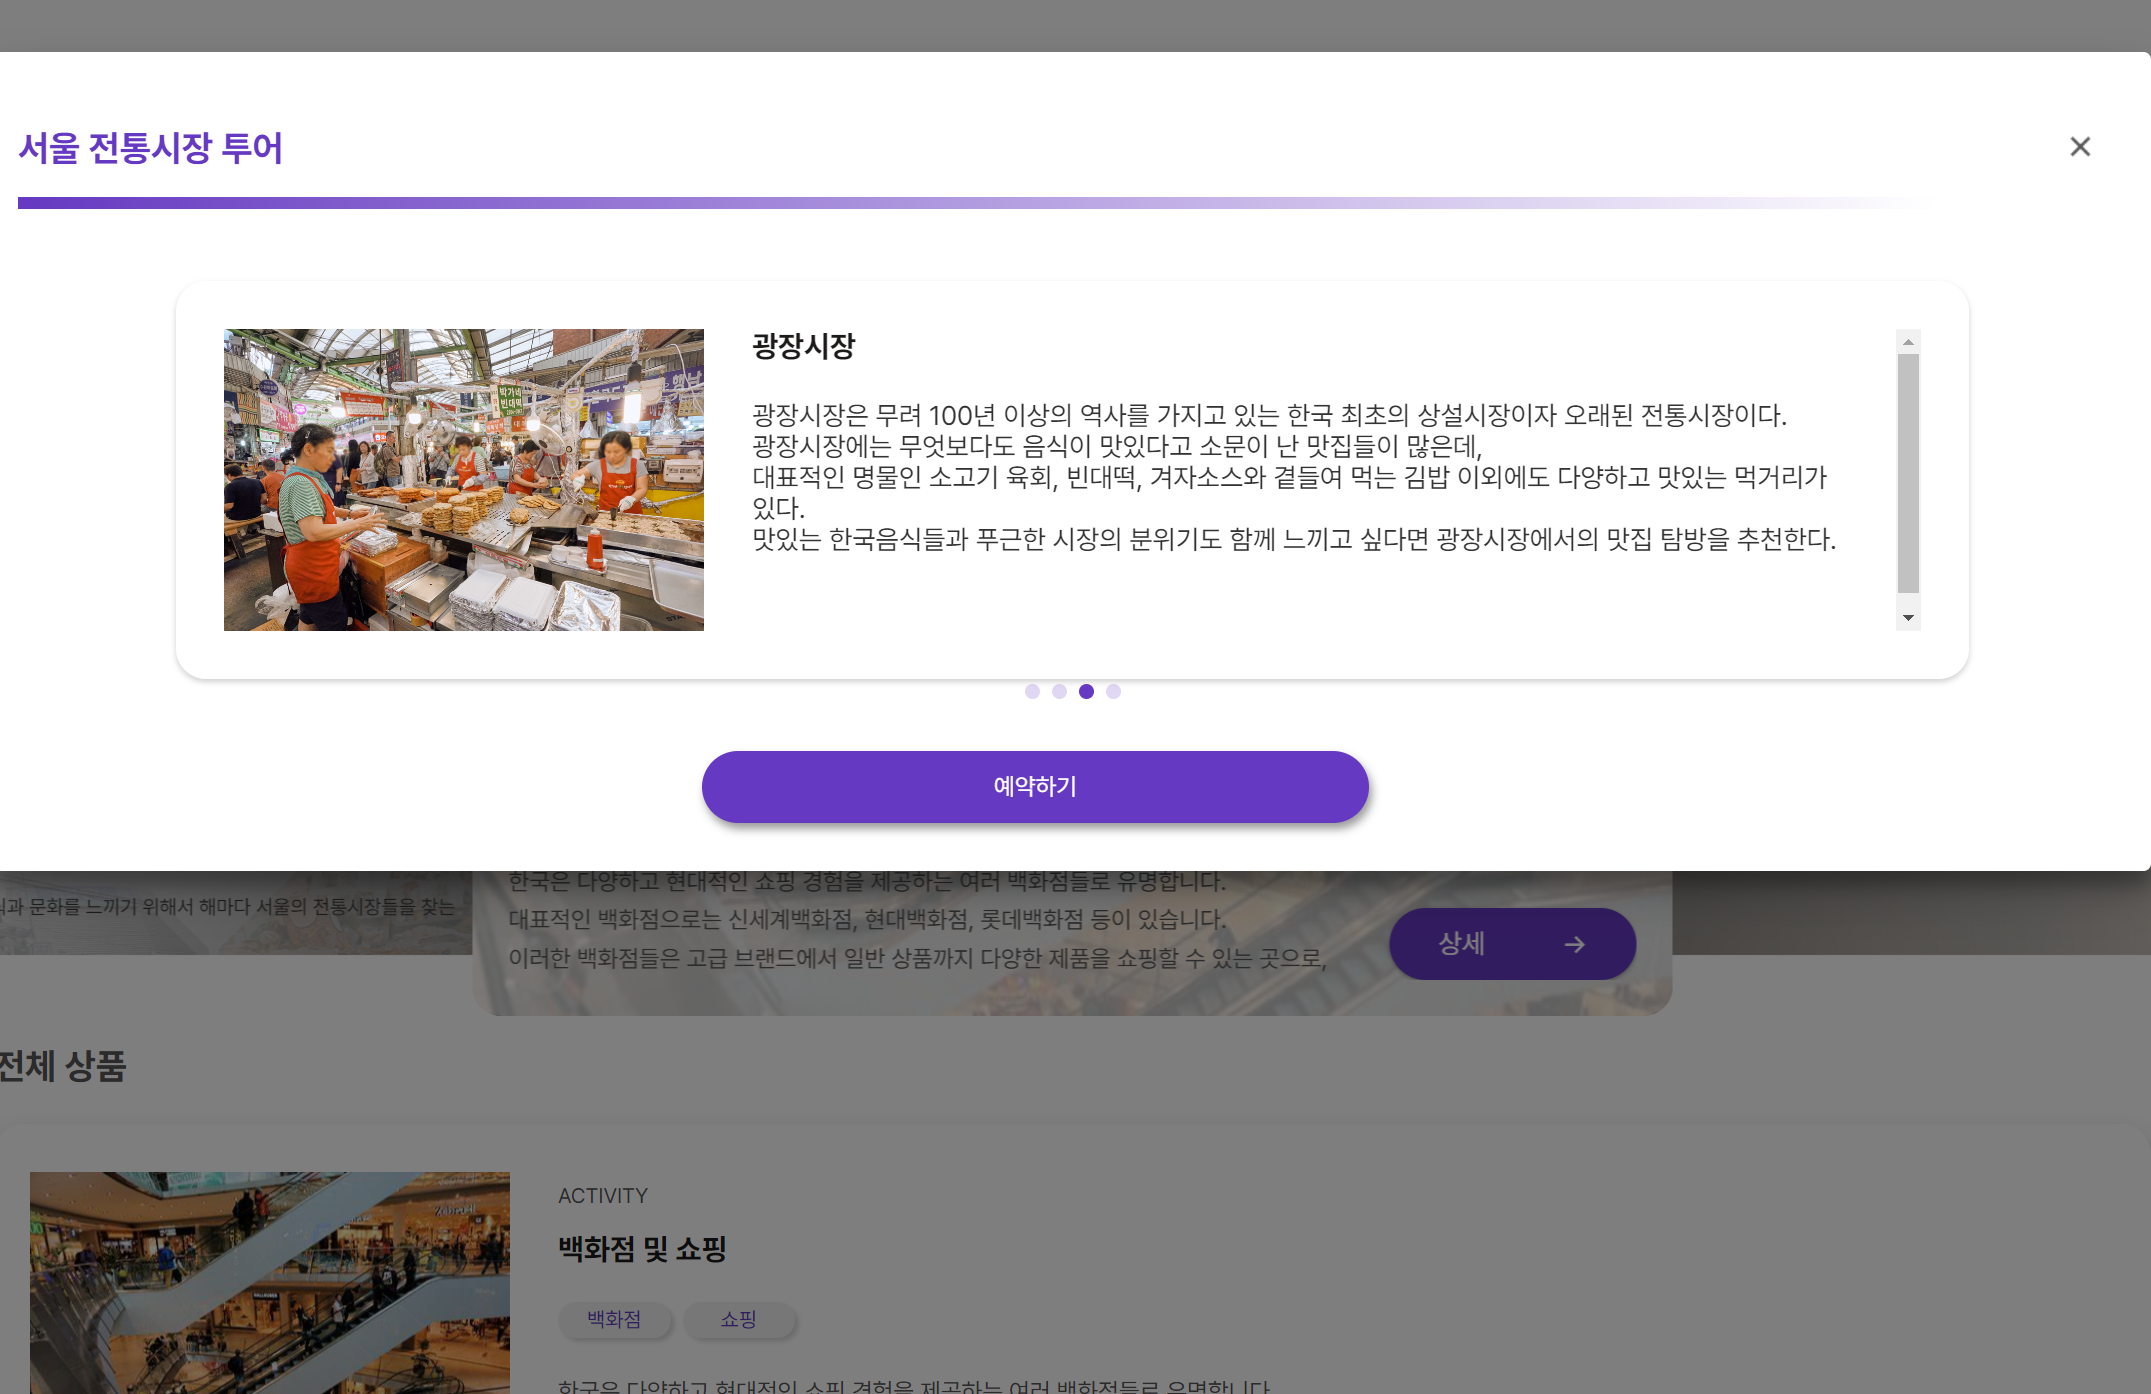Image resolution: width=2151 pixels, height=1394 pixels.
Task: Select the 백화점 tag
Action: [614, 1319]
